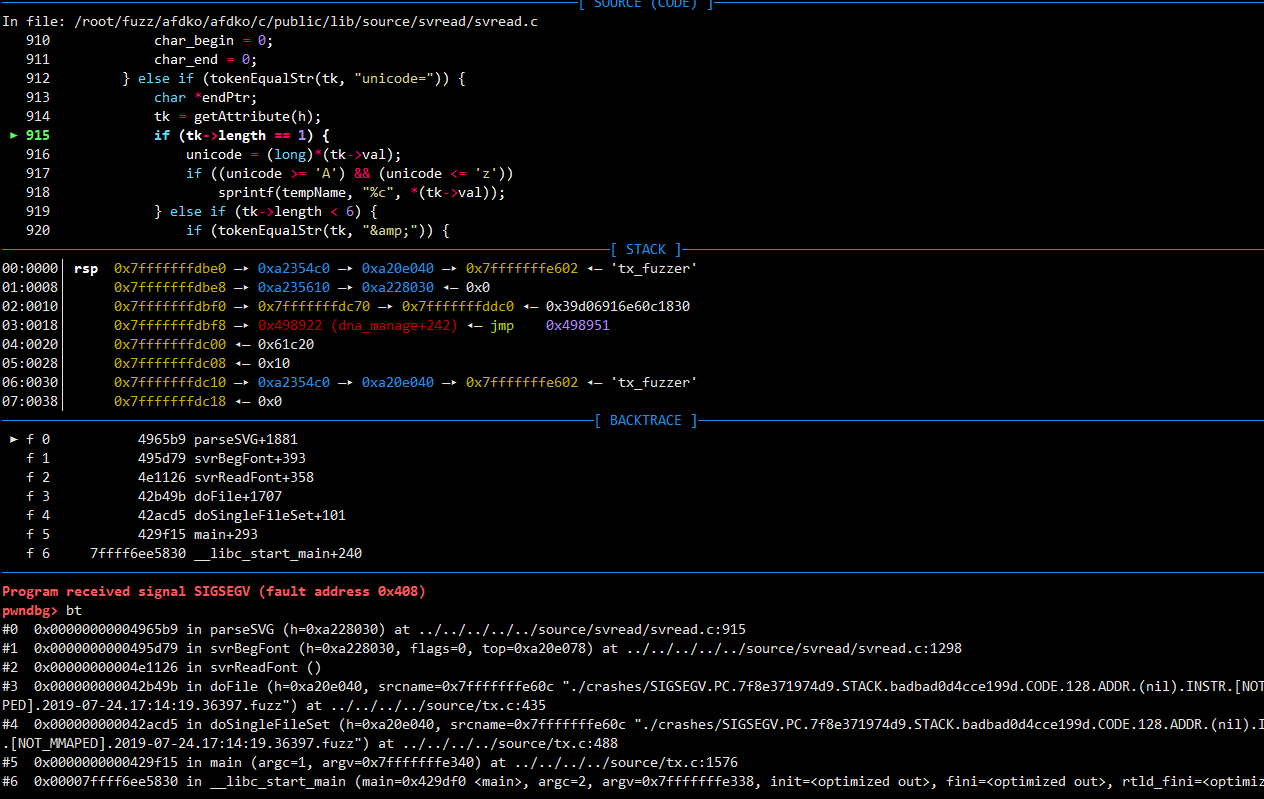Click the highlighted 'if (tk->length == 1)' line

pos(242,135)
